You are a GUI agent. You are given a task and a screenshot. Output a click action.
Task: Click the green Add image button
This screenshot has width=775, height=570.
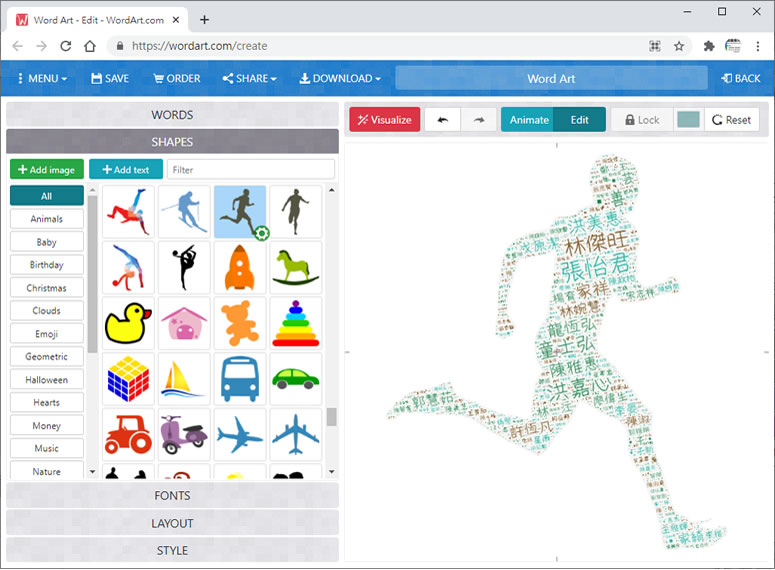47,170
